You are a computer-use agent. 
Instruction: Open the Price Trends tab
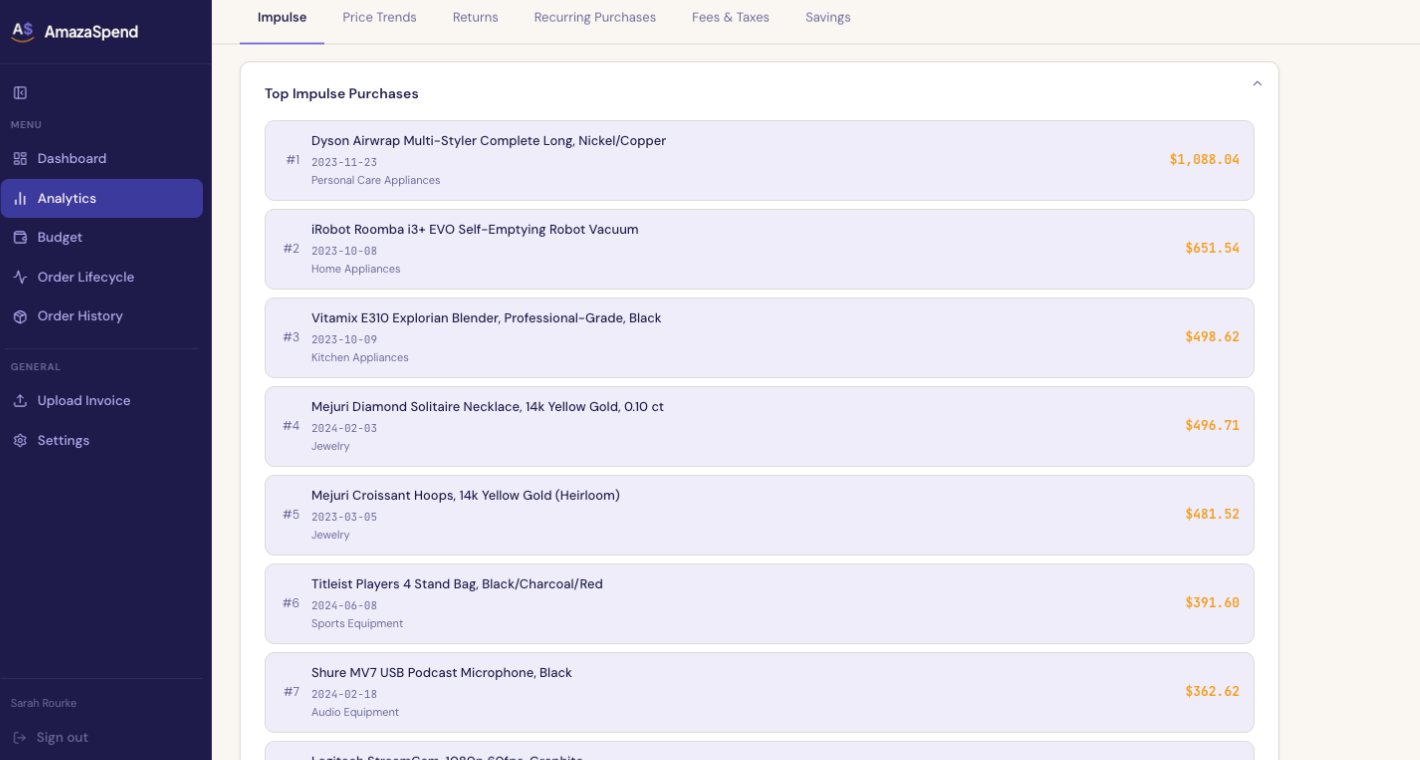tap(379, 18)
